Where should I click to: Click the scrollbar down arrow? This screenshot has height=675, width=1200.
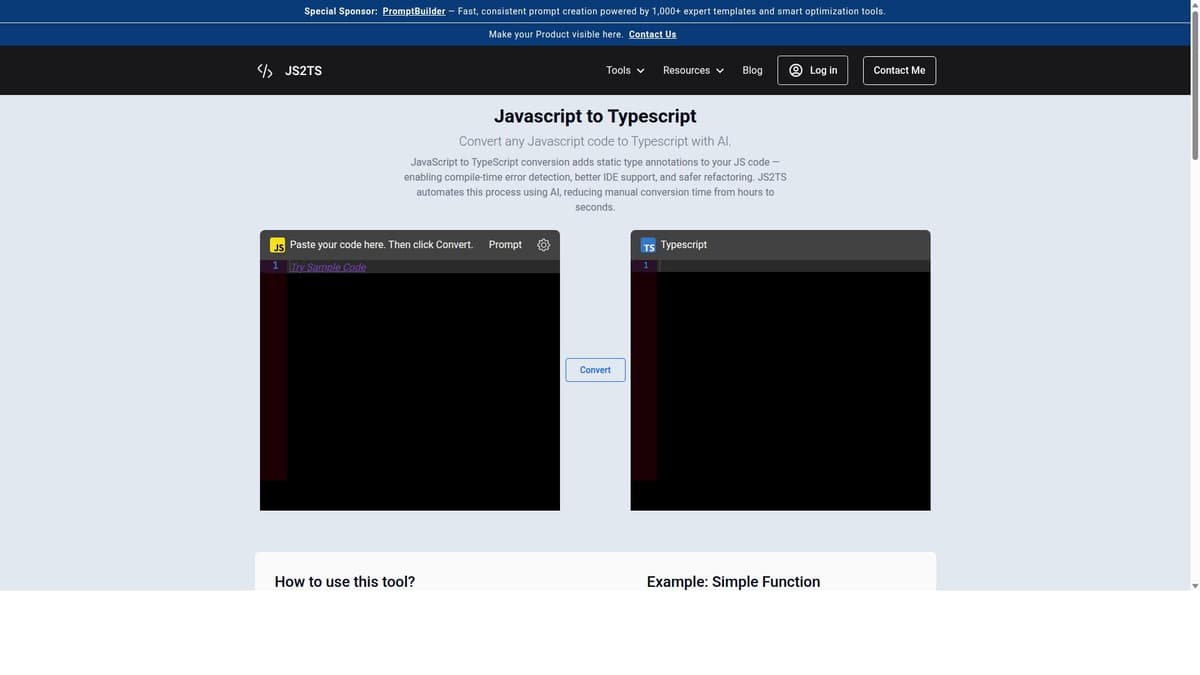(x=1194, y=585)
